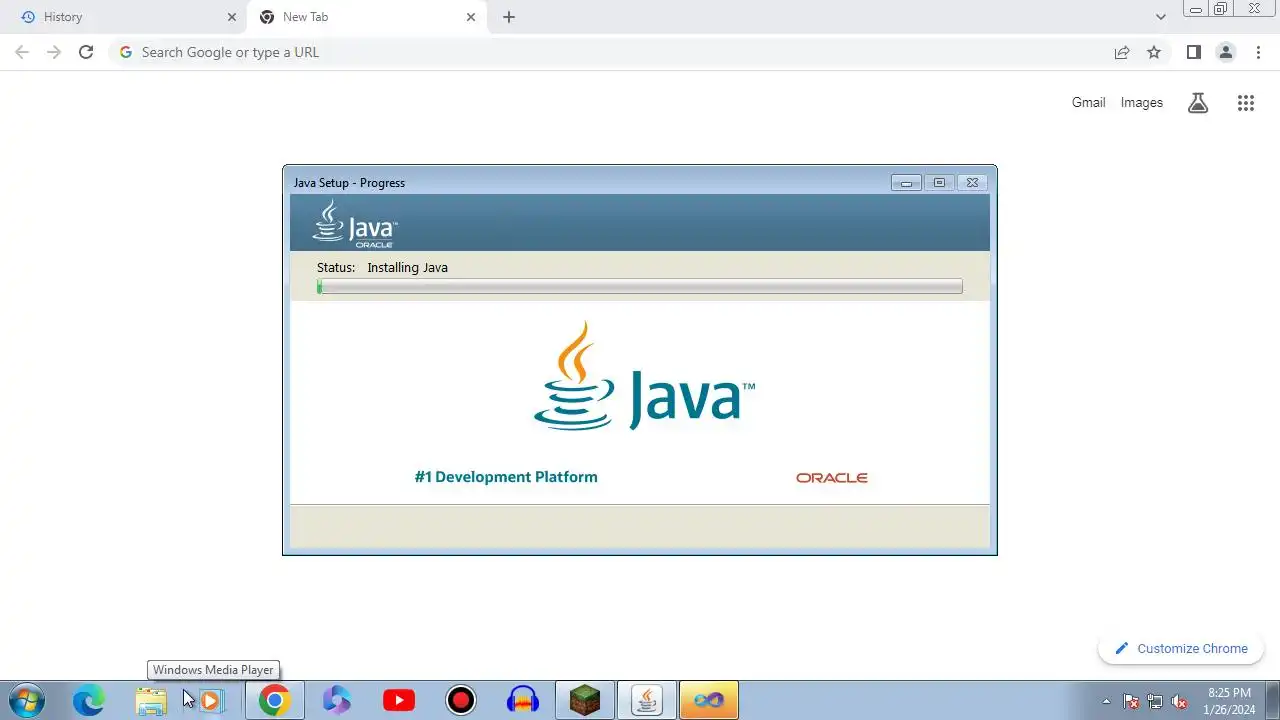This screenshot has height=720, width=1280.
Task: Close the Java Setup window
Action: (972, 182)
